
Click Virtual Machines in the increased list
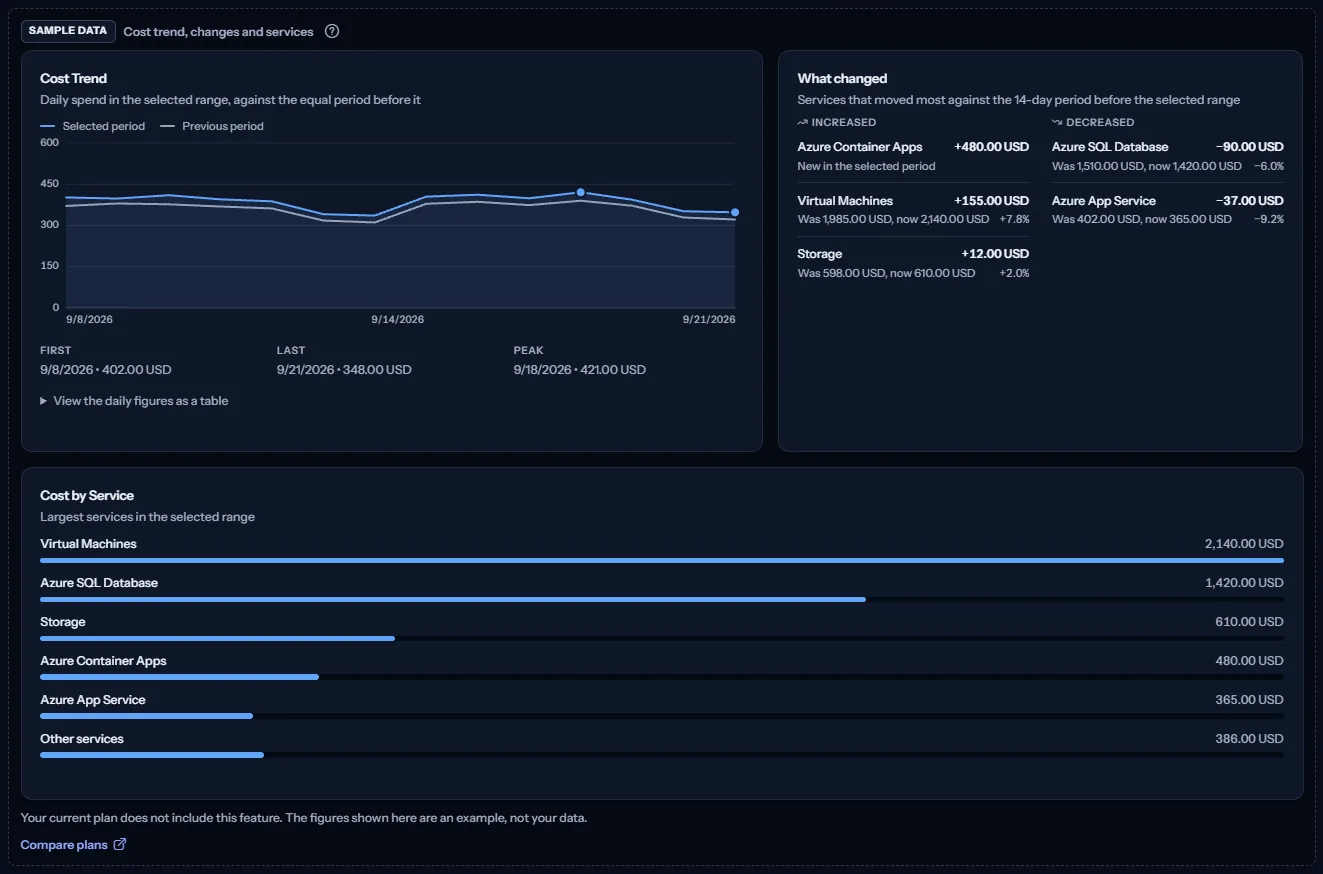tap(845, 201)
